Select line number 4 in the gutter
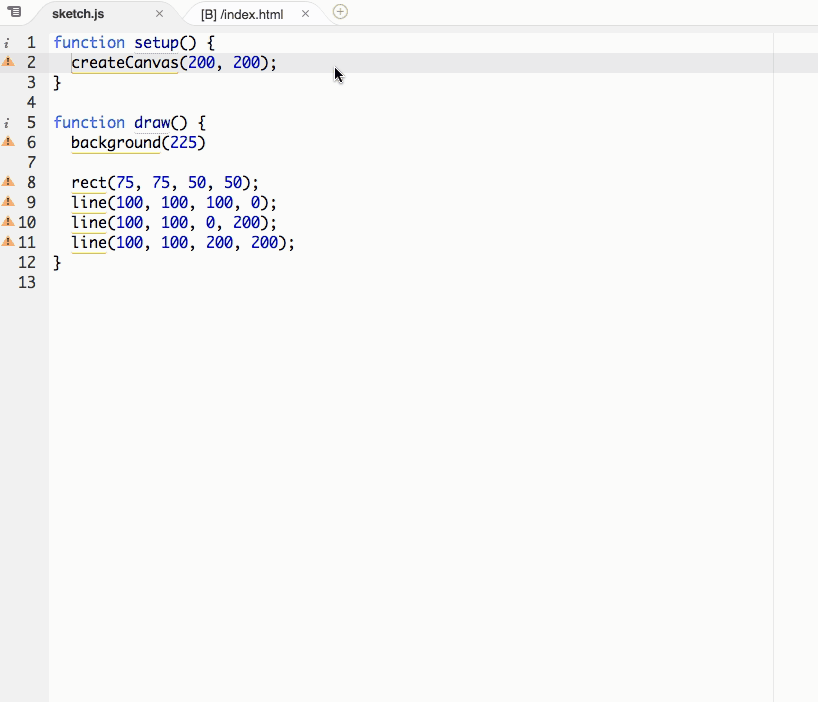Screen dimensions: 818x702 (31, 102)
